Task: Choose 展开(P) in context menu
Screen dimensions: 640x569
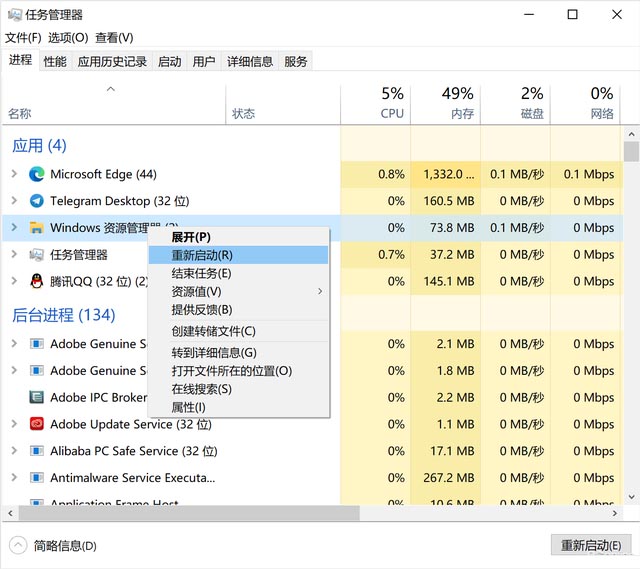Action: (x=238, y=237)
